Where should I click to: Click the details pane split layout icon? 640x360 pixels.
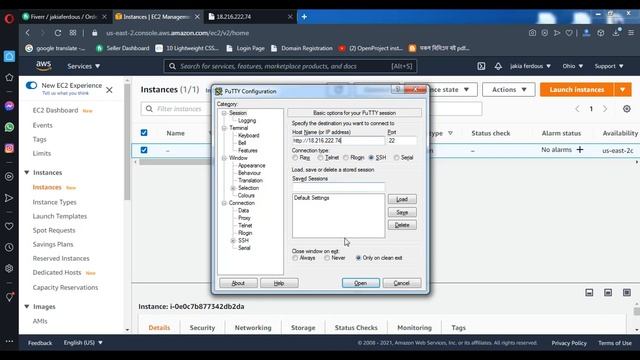click(608, 293)
